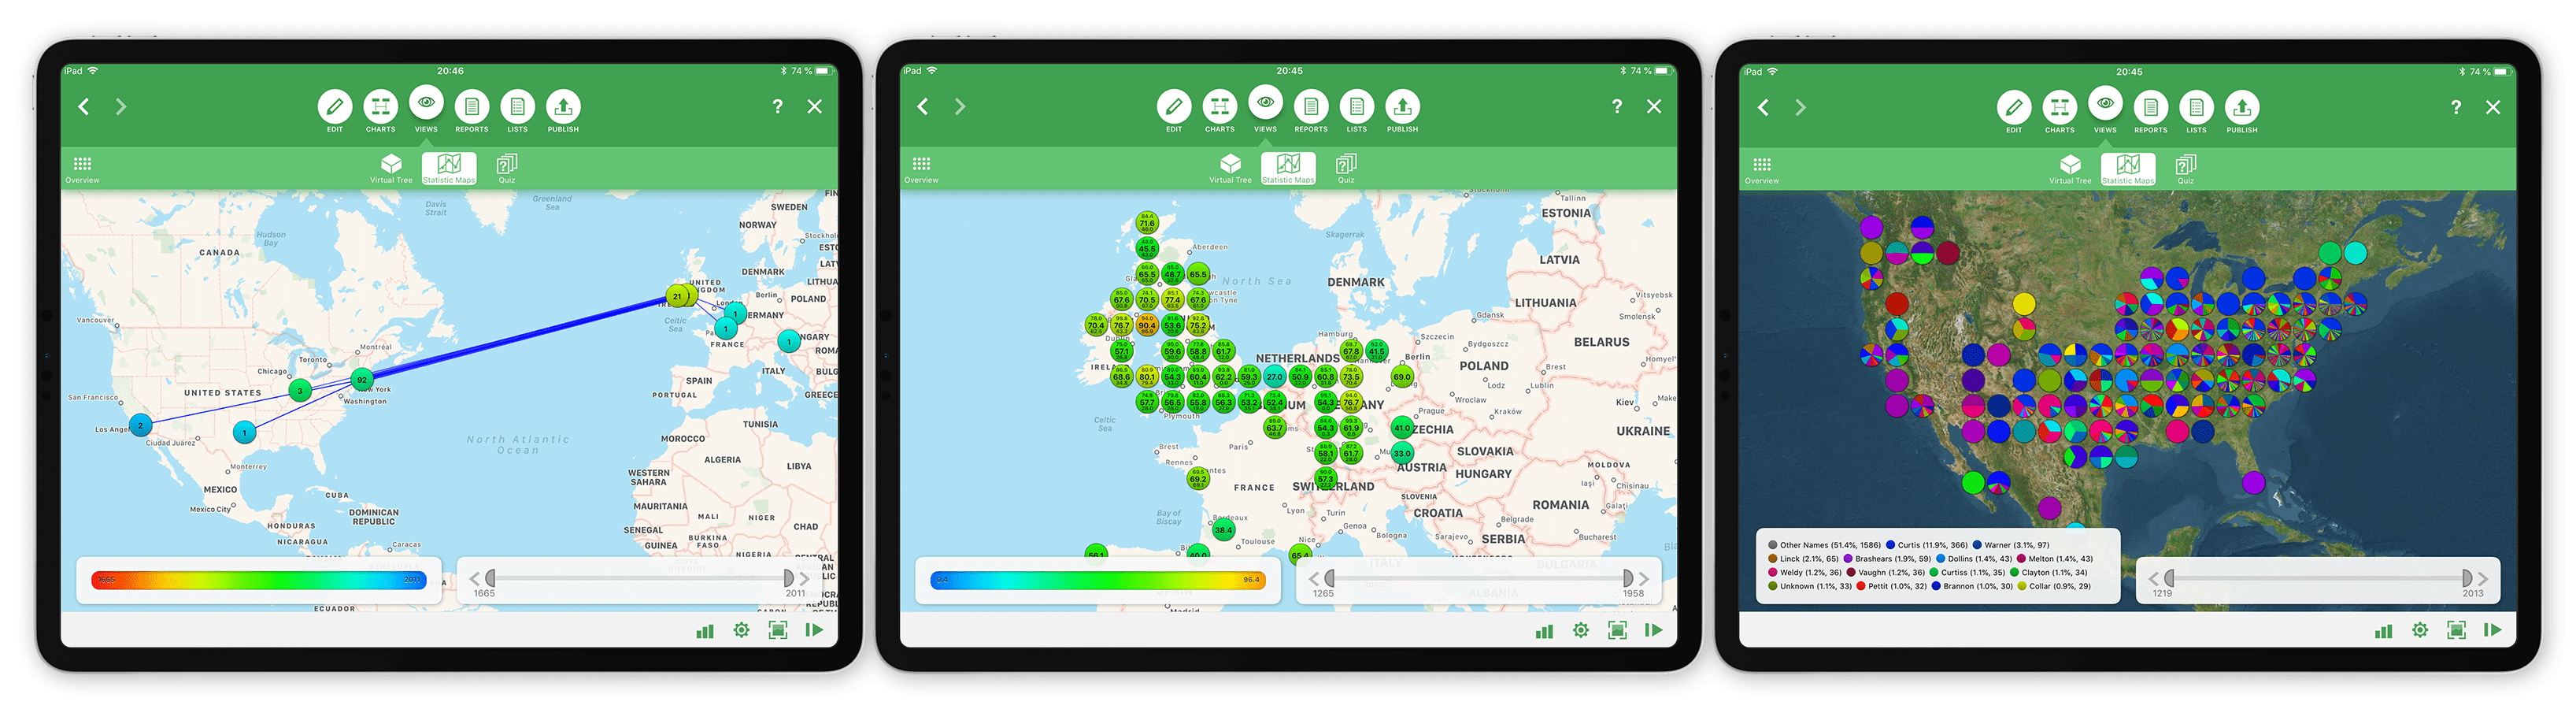Step year range forward on right iPad slider
Image resolution: width=2576 pixels, height=709 pixels.
[x=2482, y=578]
